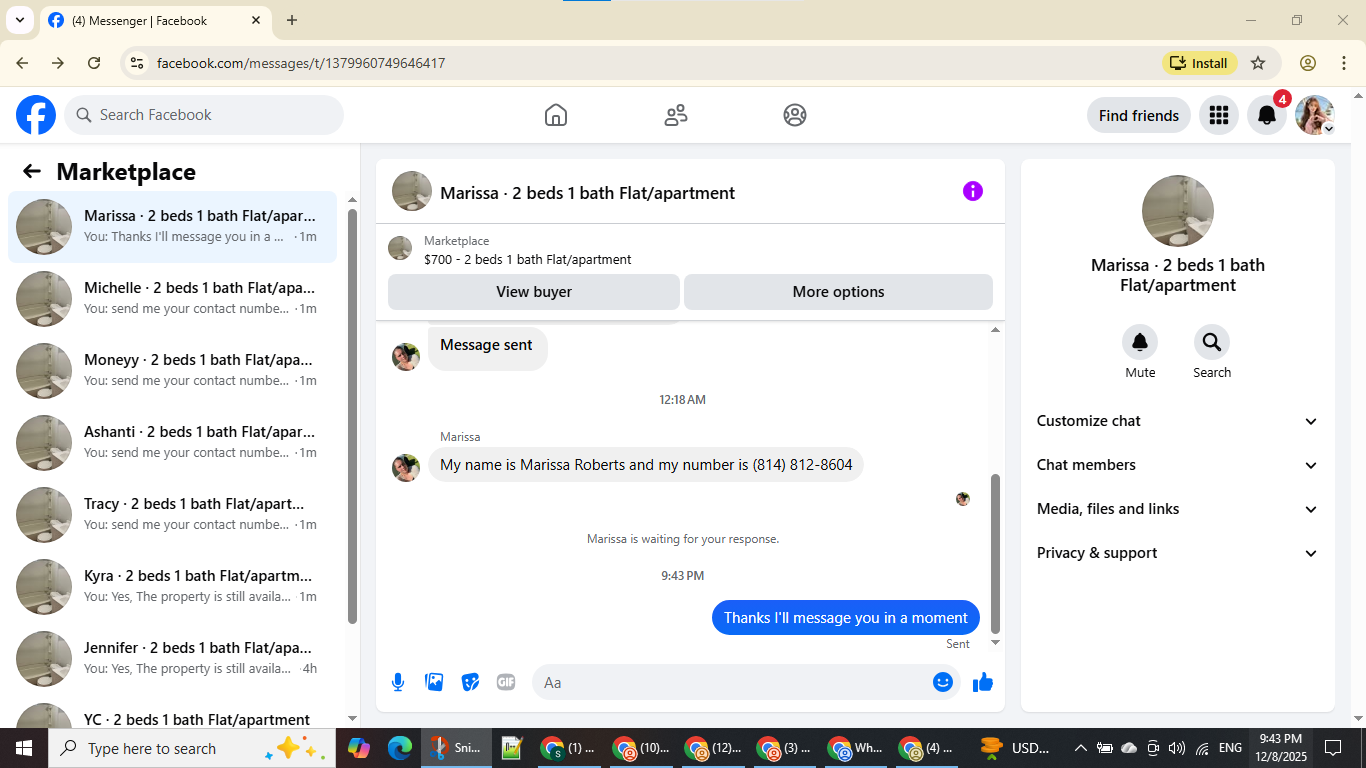The width and height of the screenshot is (1366, 768).
Task: Click the chat messages scrollbar
Action: click(x=995, y=553)
